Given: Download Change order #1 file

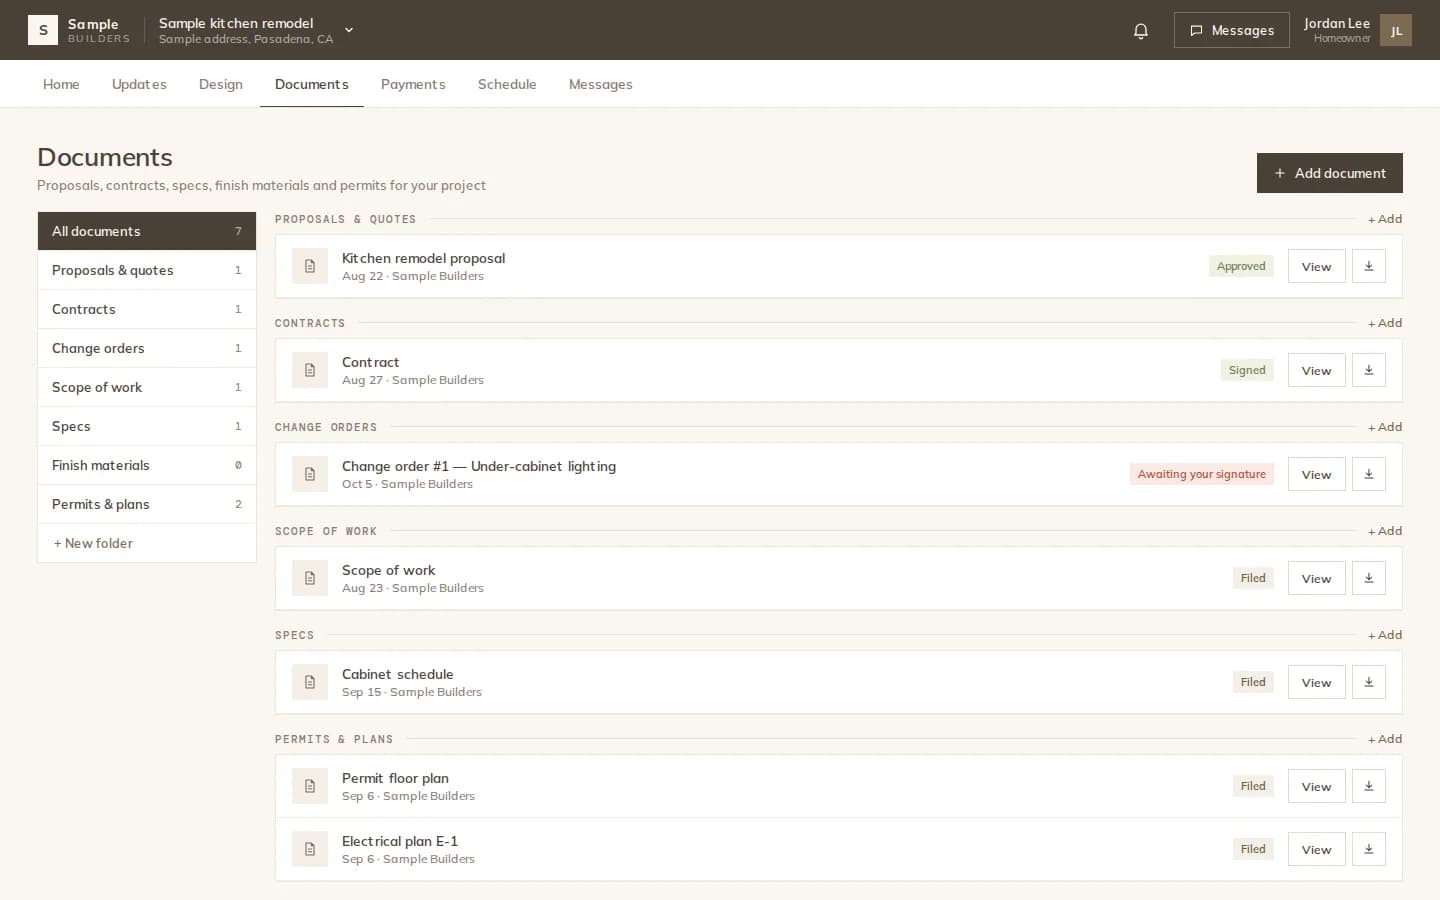Looking at the screenshot, I should pos(1369,474).
